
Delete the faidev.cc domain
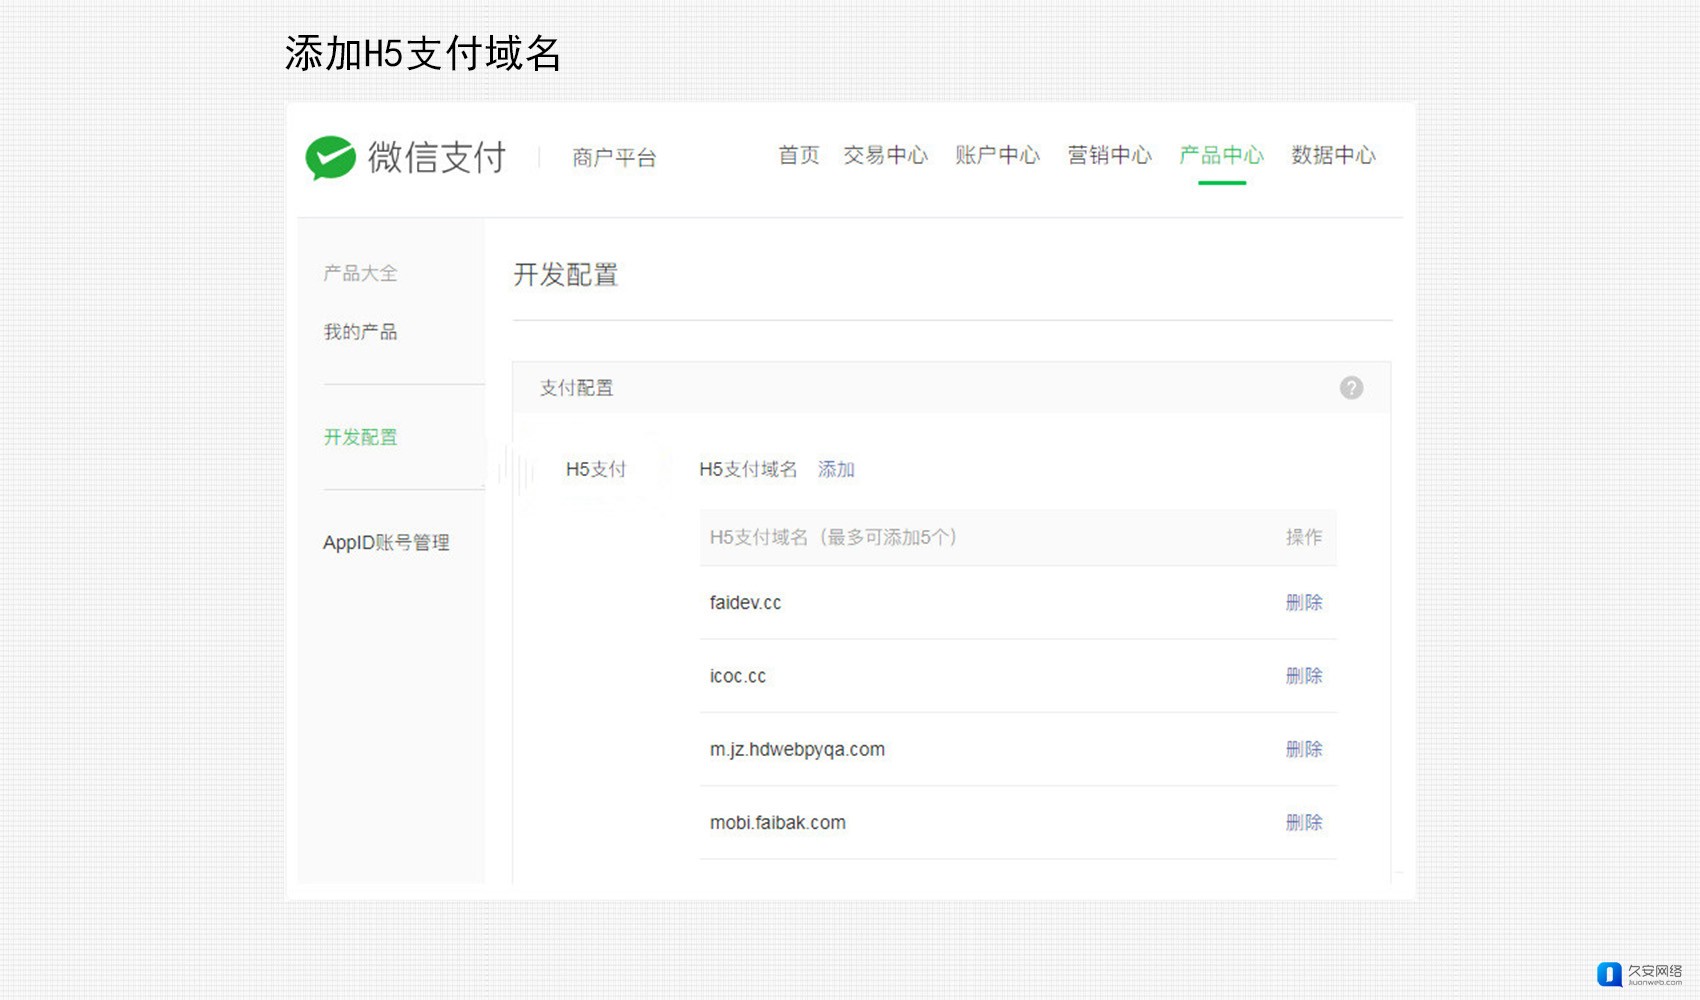tap(1303, 603)
